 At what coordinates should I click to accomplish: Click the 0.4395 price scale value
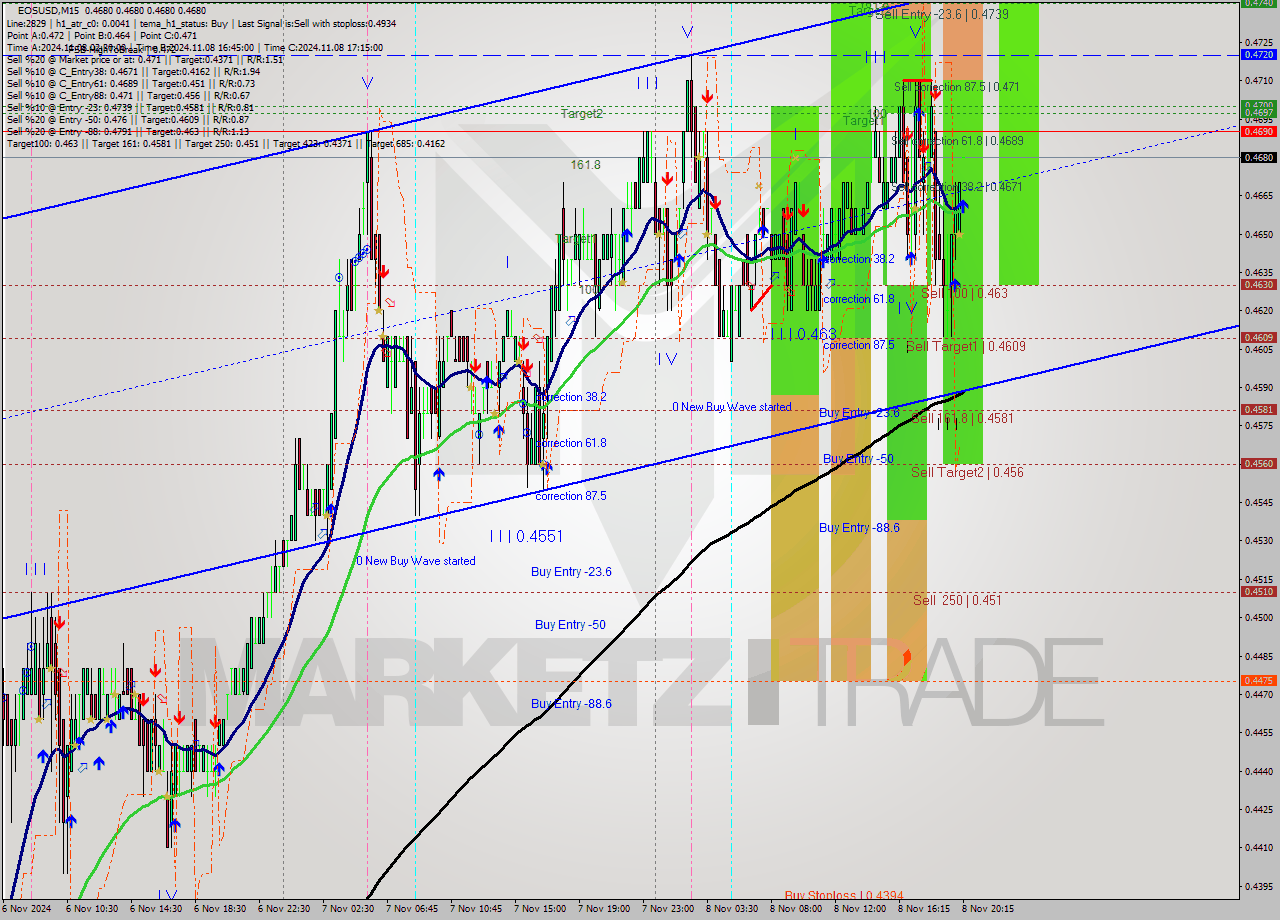[x=1258, y=886]
